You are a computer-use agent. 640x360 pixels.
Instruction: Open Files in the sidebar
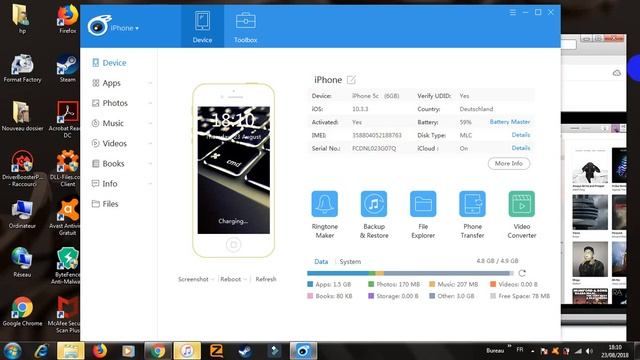coord(105,204)
